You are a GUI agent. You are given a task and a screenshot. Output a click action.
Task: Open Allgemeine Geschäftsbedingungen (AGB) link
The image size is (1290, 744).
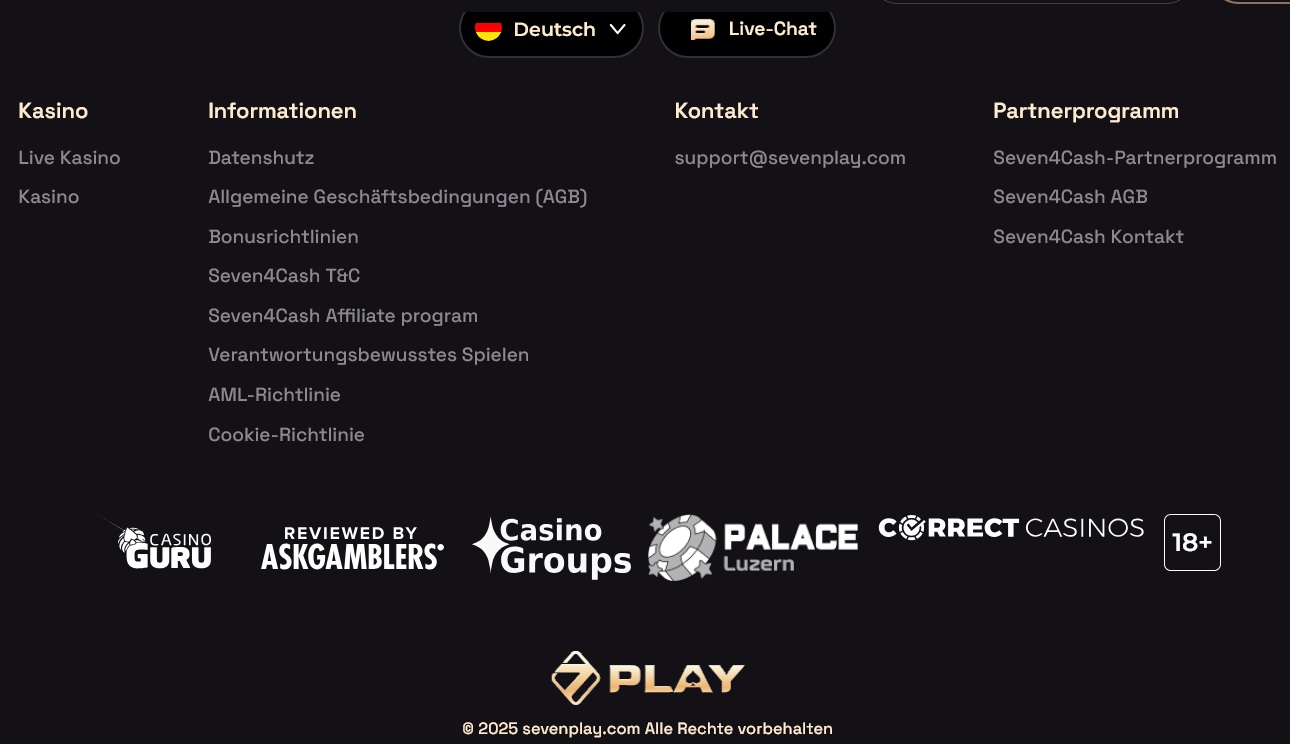pyautogui.click(x=398, y=197)
